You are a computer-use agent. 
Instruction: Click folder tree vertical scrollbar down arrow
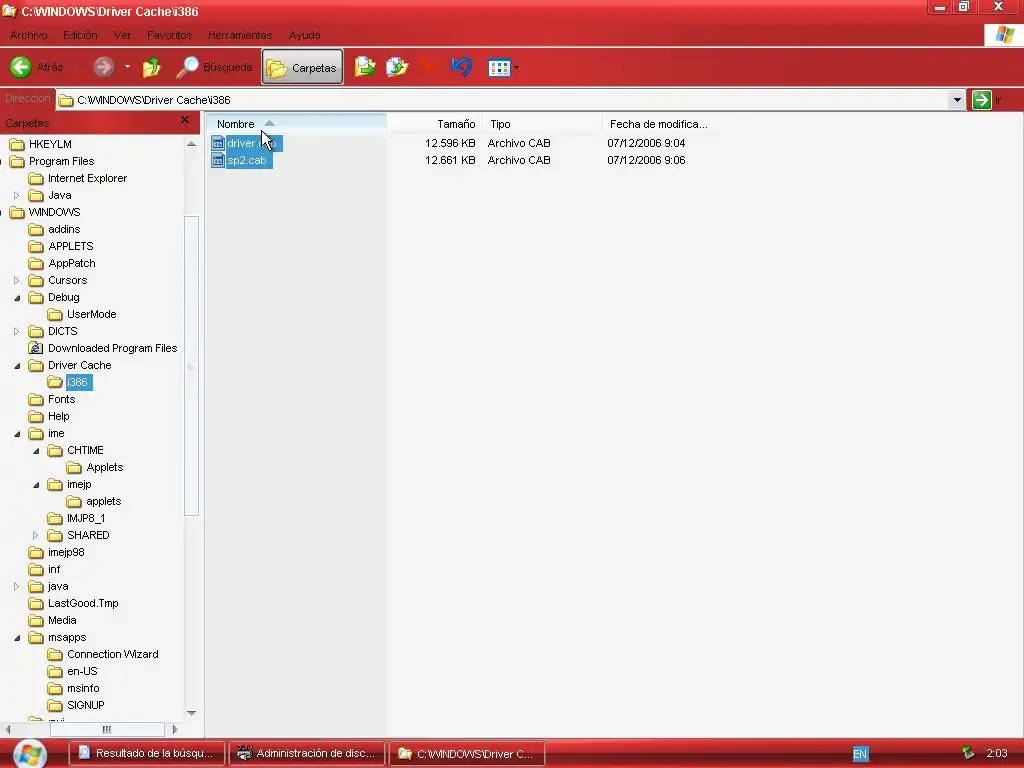point(191,712)
